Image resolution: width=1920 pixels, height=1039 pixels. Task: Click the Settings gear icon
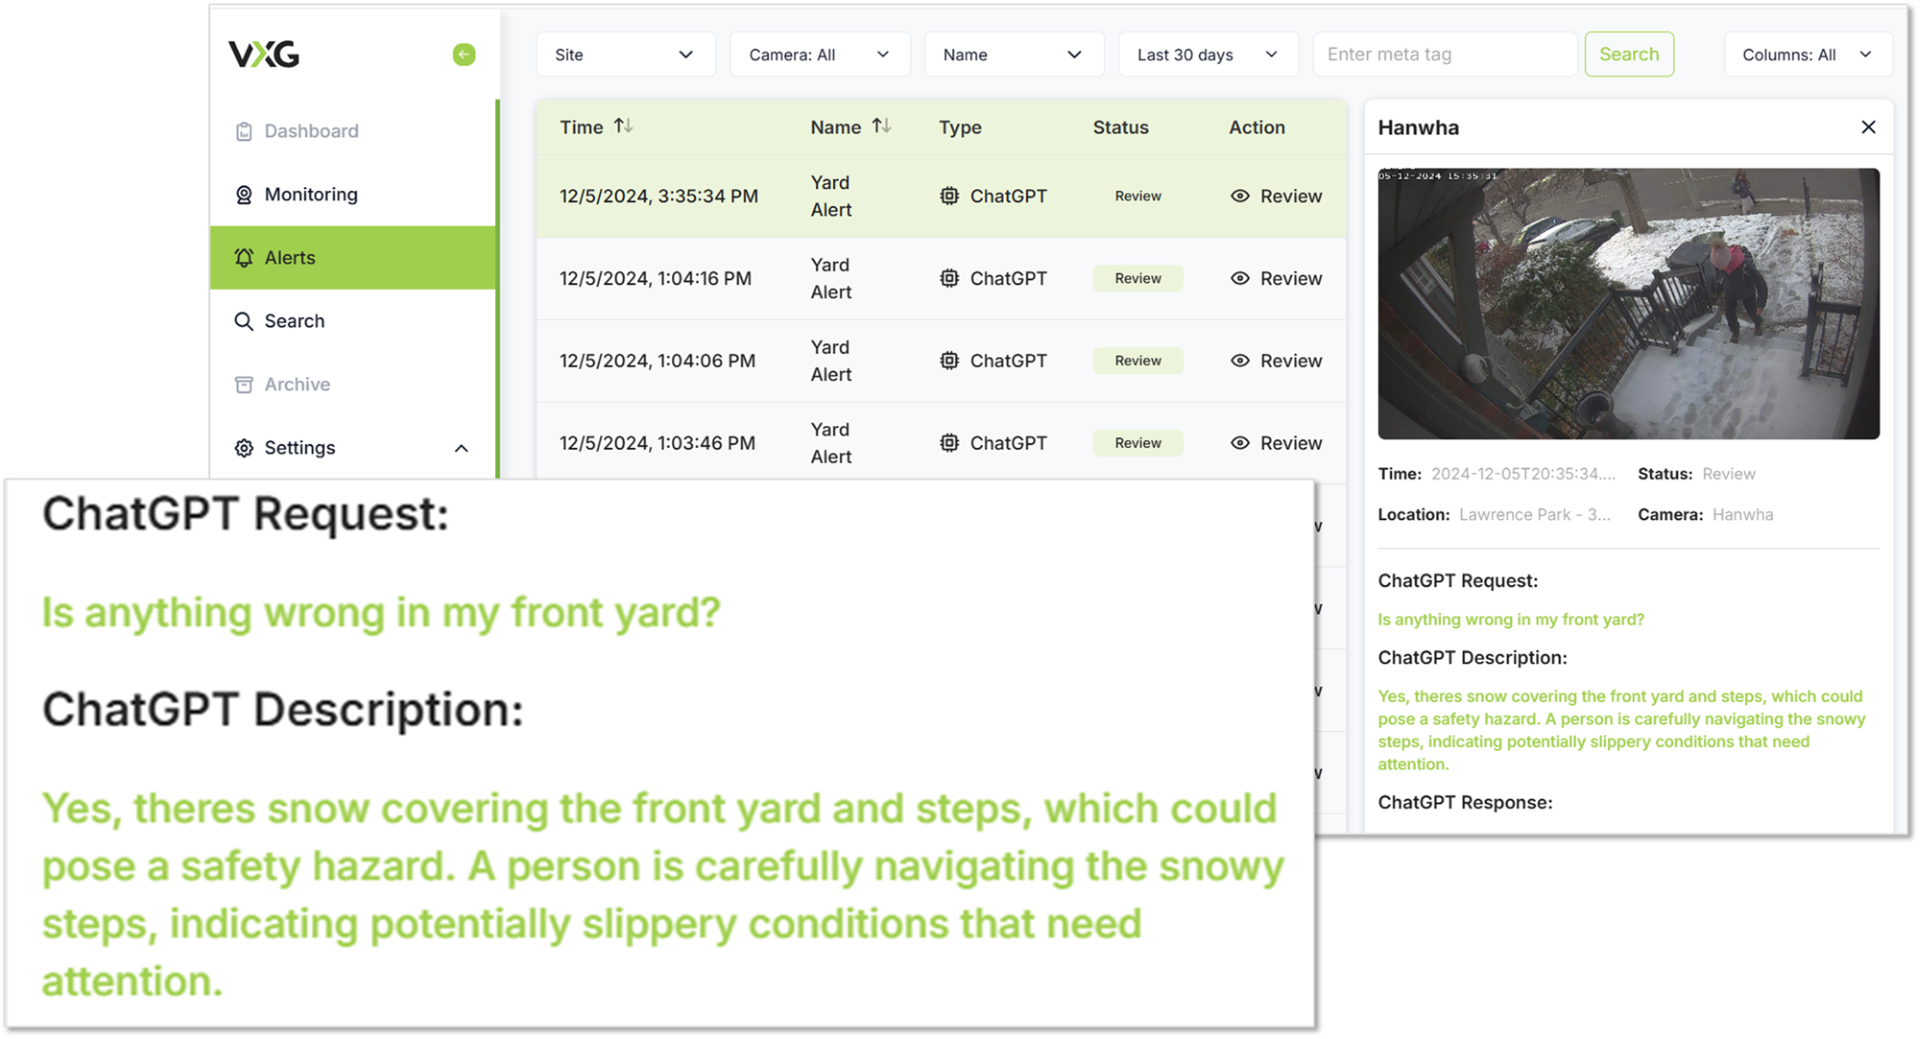244,448
